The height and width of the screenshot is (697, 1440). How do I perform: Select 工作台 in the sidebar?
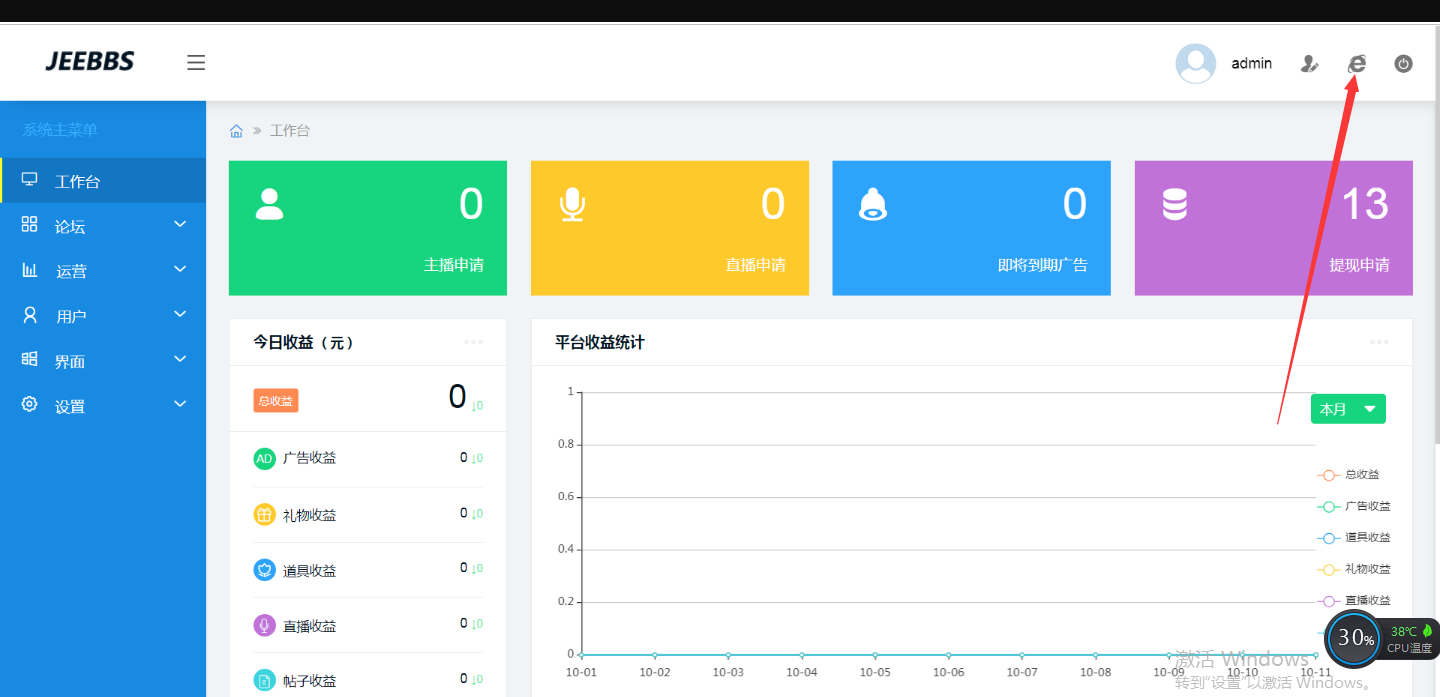tap(103, 181)
